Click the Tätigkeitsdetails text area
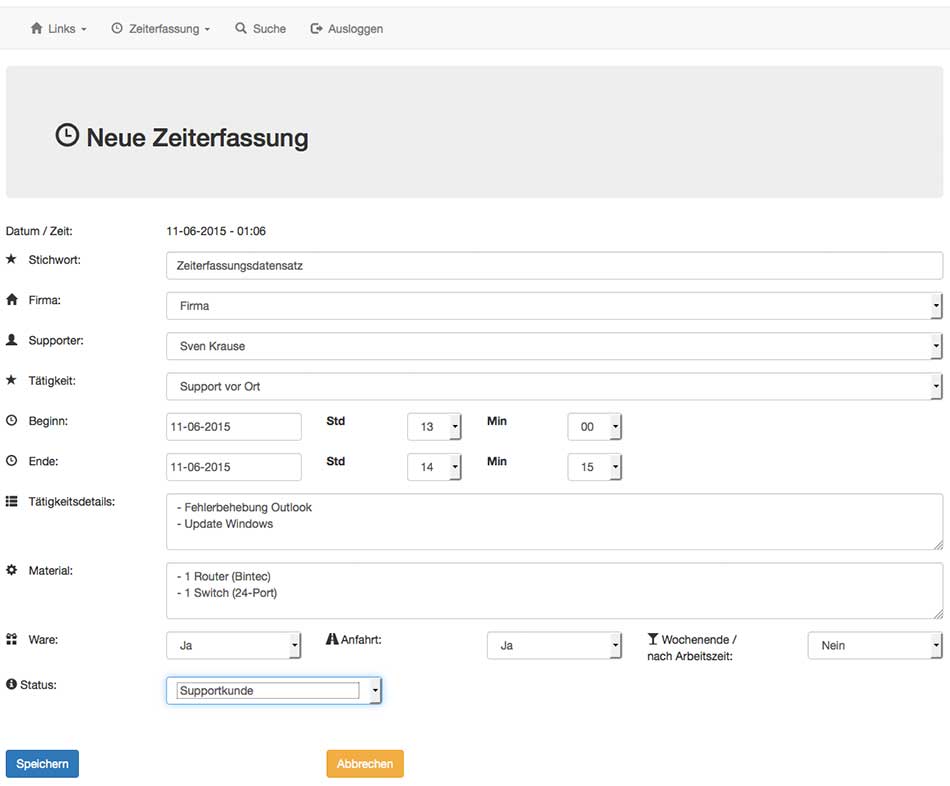Image resolution: width=950 pixels, height=786 pixels. [554, 522]
